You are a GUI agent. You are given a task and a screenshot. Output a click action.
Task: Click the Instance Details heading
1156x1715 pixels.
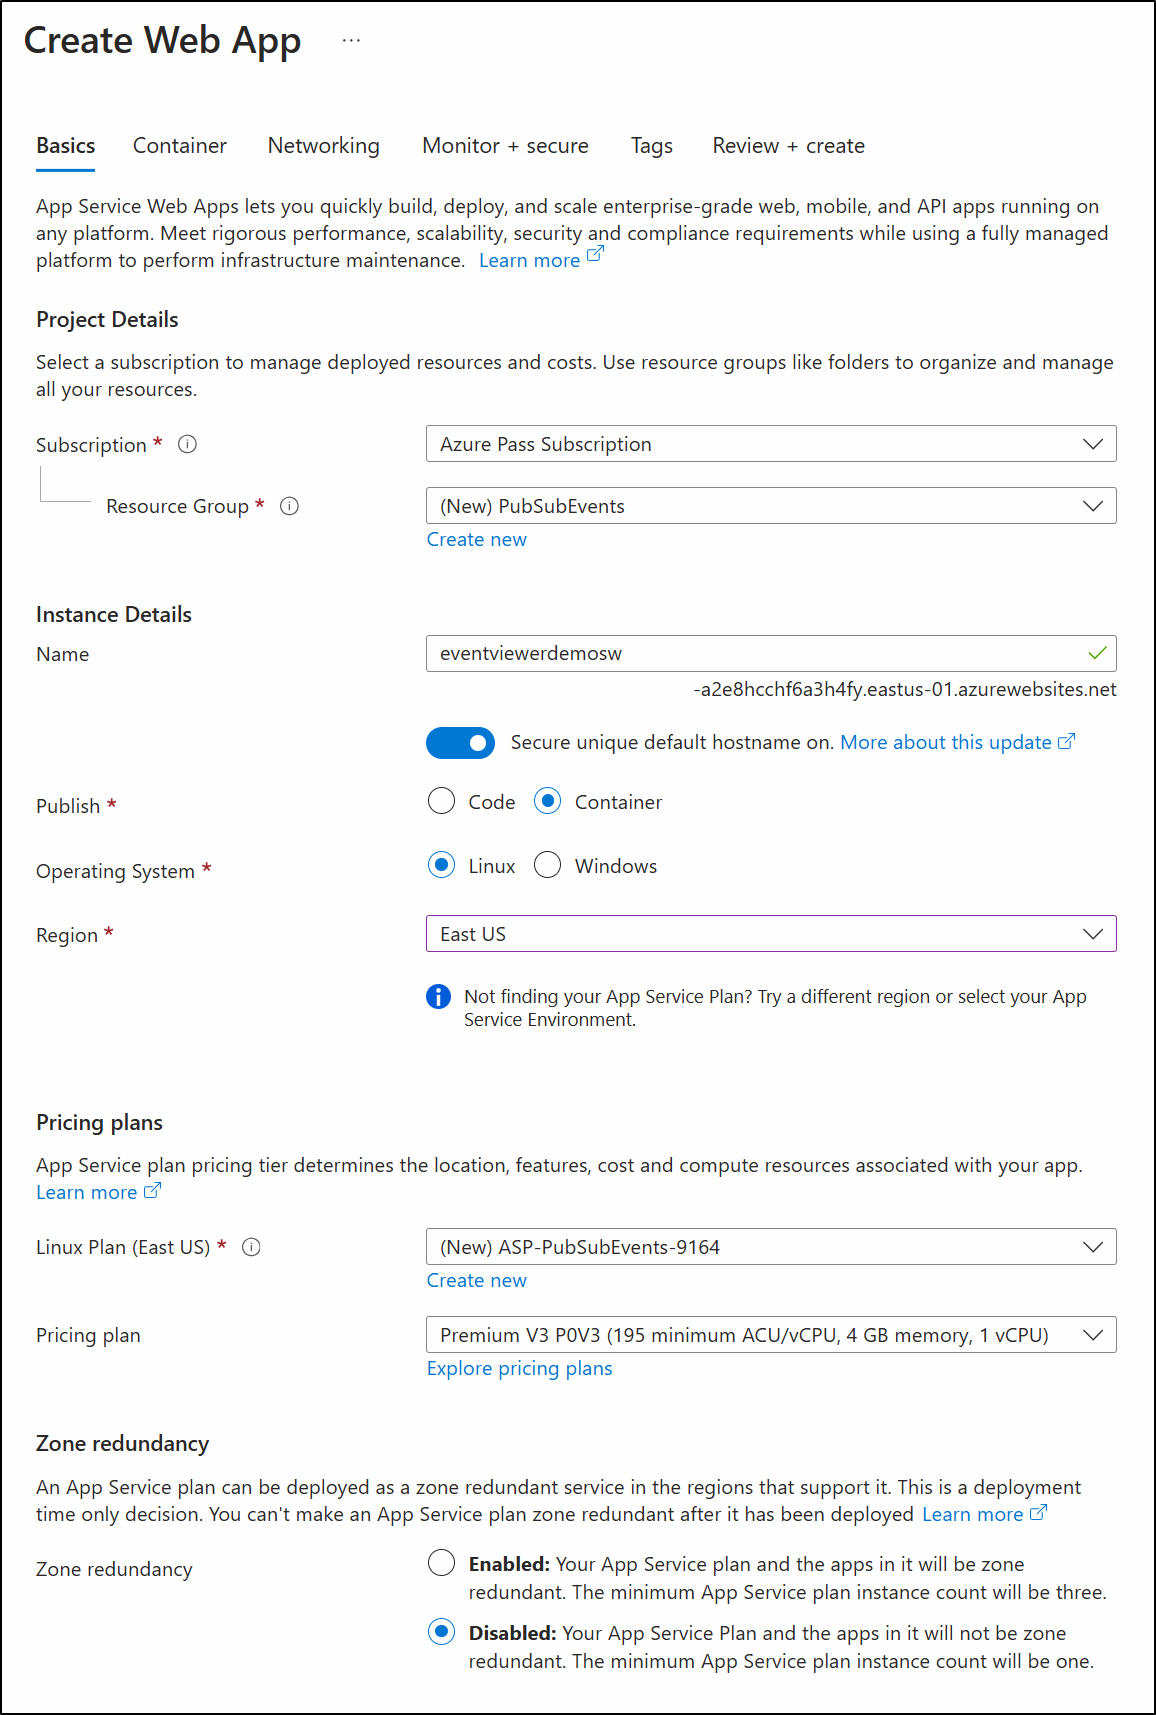point(114,615)
